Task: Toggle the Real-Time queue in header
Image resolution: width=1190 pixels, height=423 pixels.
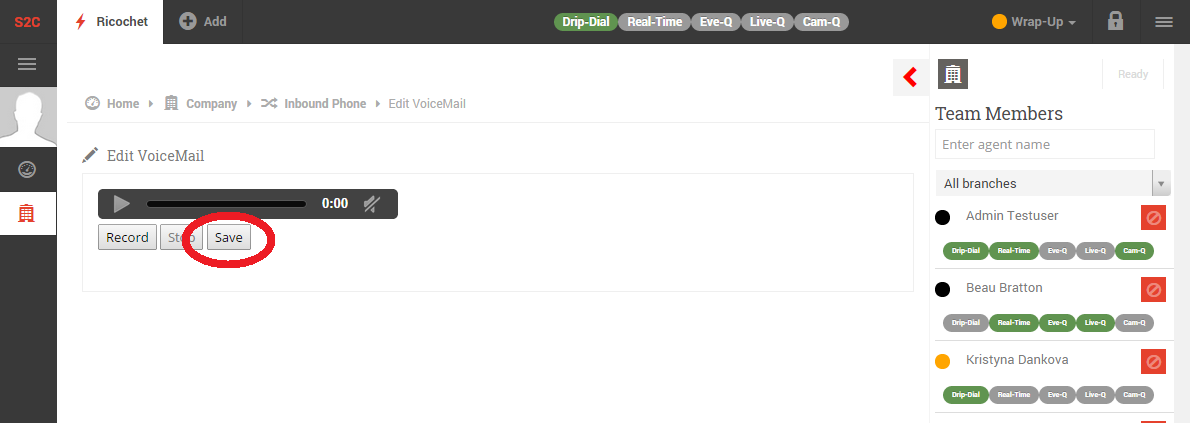Action: (x=654, y=22)
